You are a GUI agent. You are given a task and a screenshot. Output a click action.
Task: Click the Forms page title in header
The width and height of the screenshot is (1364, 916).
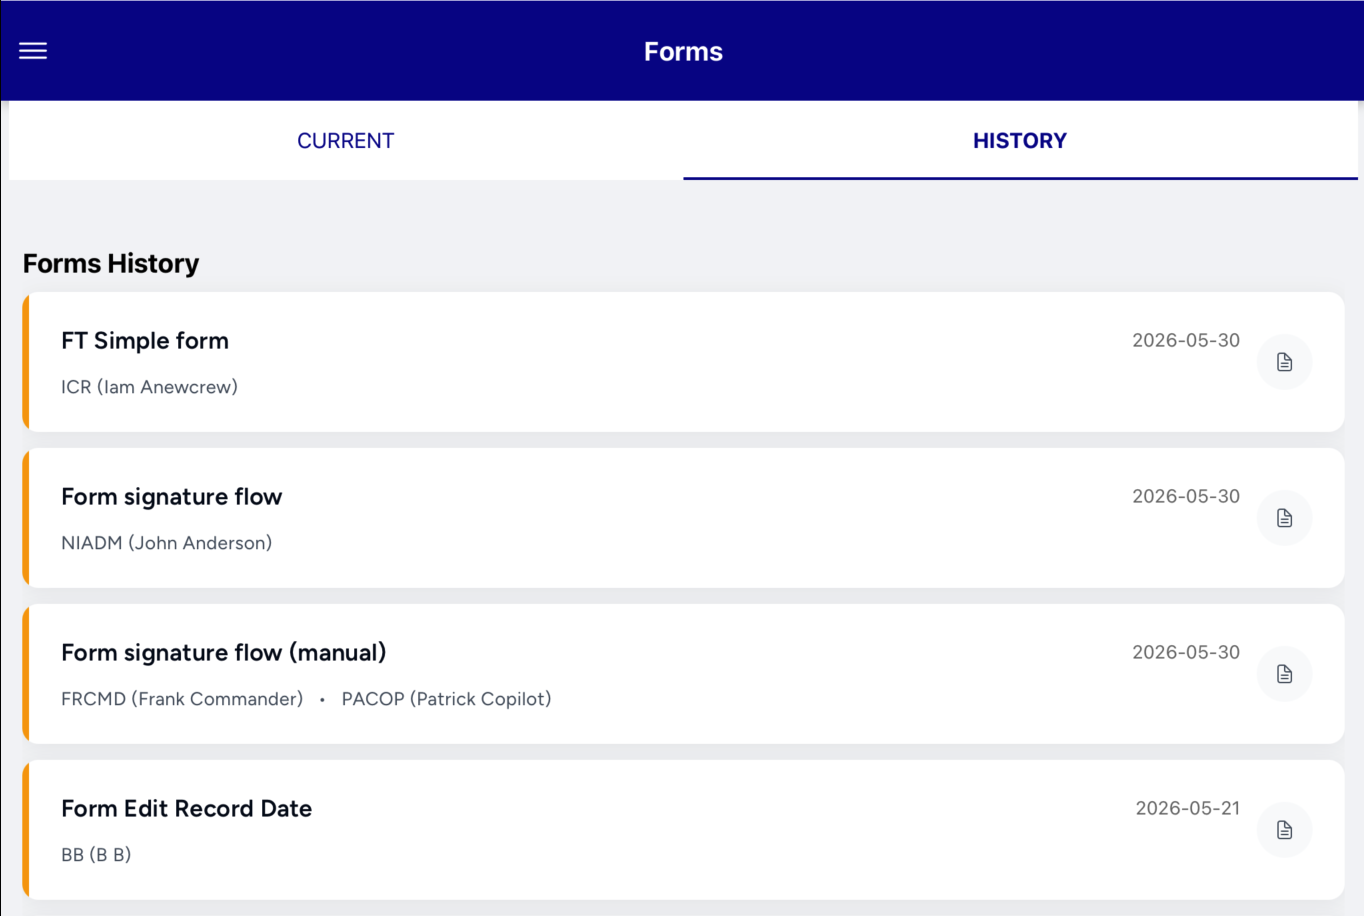tap(683, 51)
